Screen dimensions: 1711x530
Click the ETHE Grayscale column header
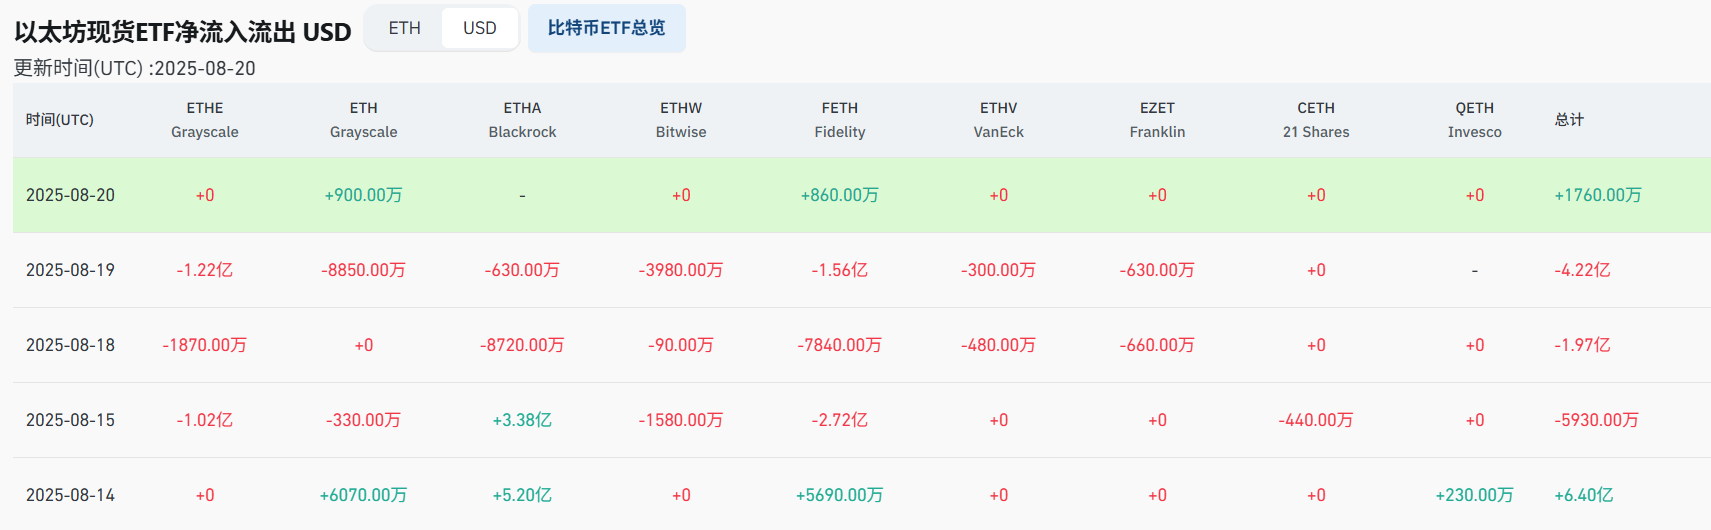point(205,120)
